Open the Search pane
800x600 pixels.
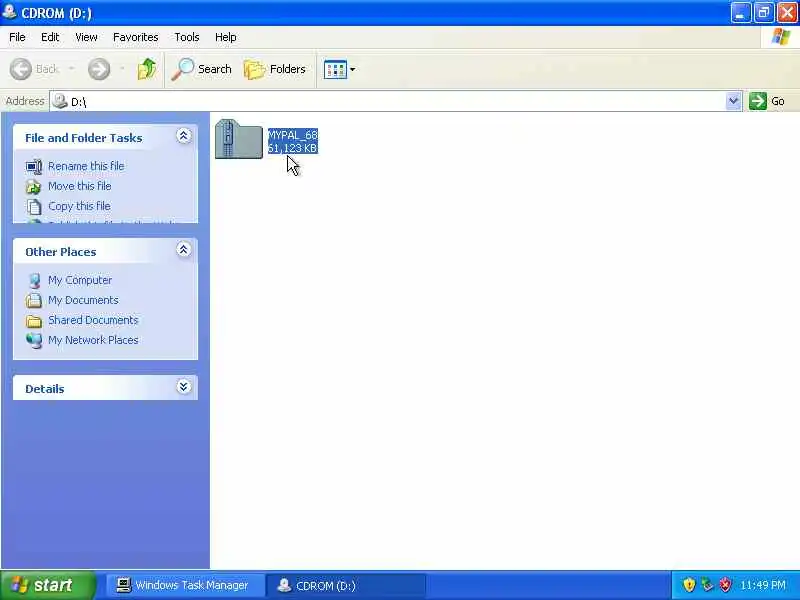point(202,69)
